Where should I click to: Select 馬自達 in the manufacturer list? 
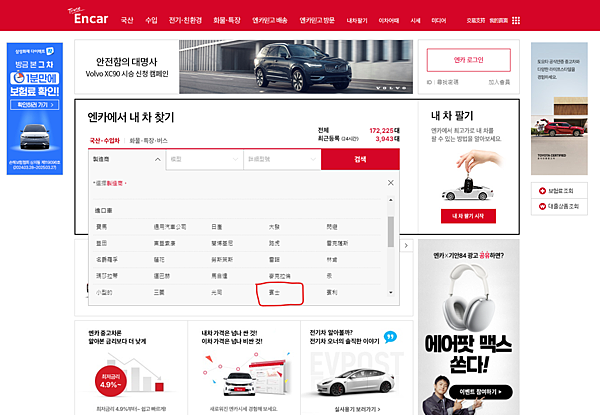click(x=219, y=276)
